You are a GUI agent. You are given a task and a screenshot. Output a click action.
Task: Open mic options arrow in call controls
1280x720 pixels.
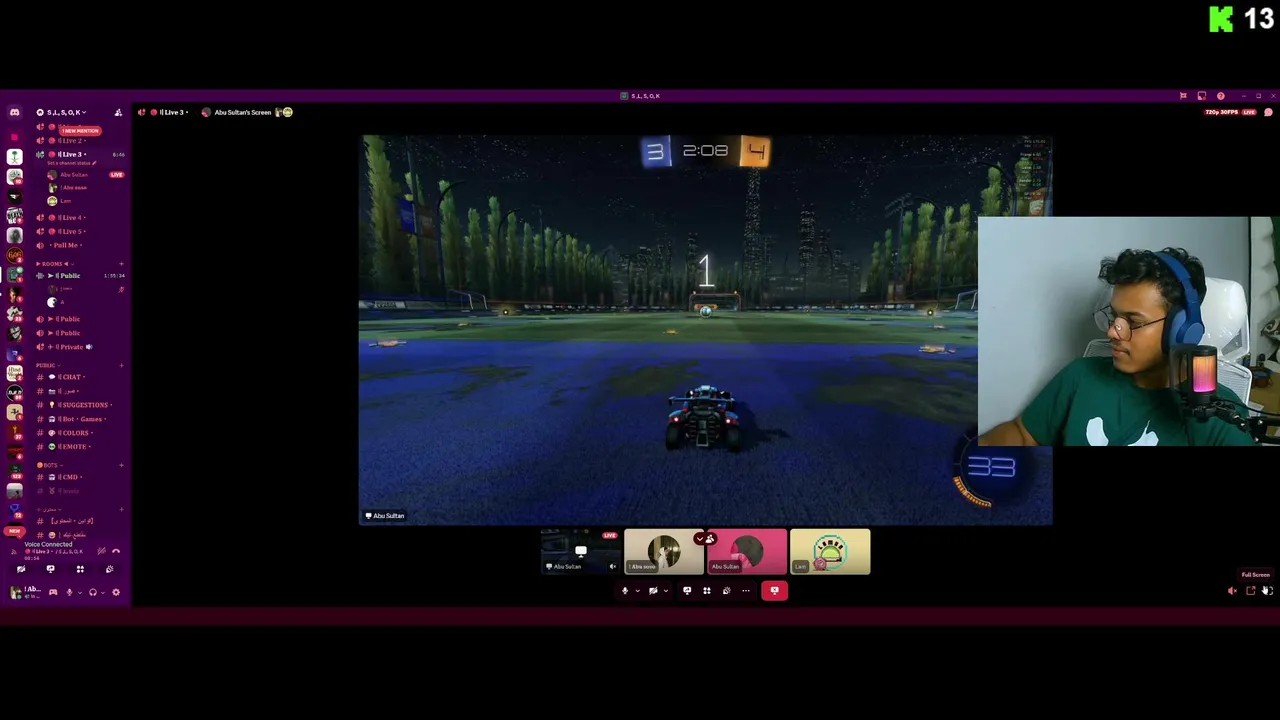pos(638,590)
